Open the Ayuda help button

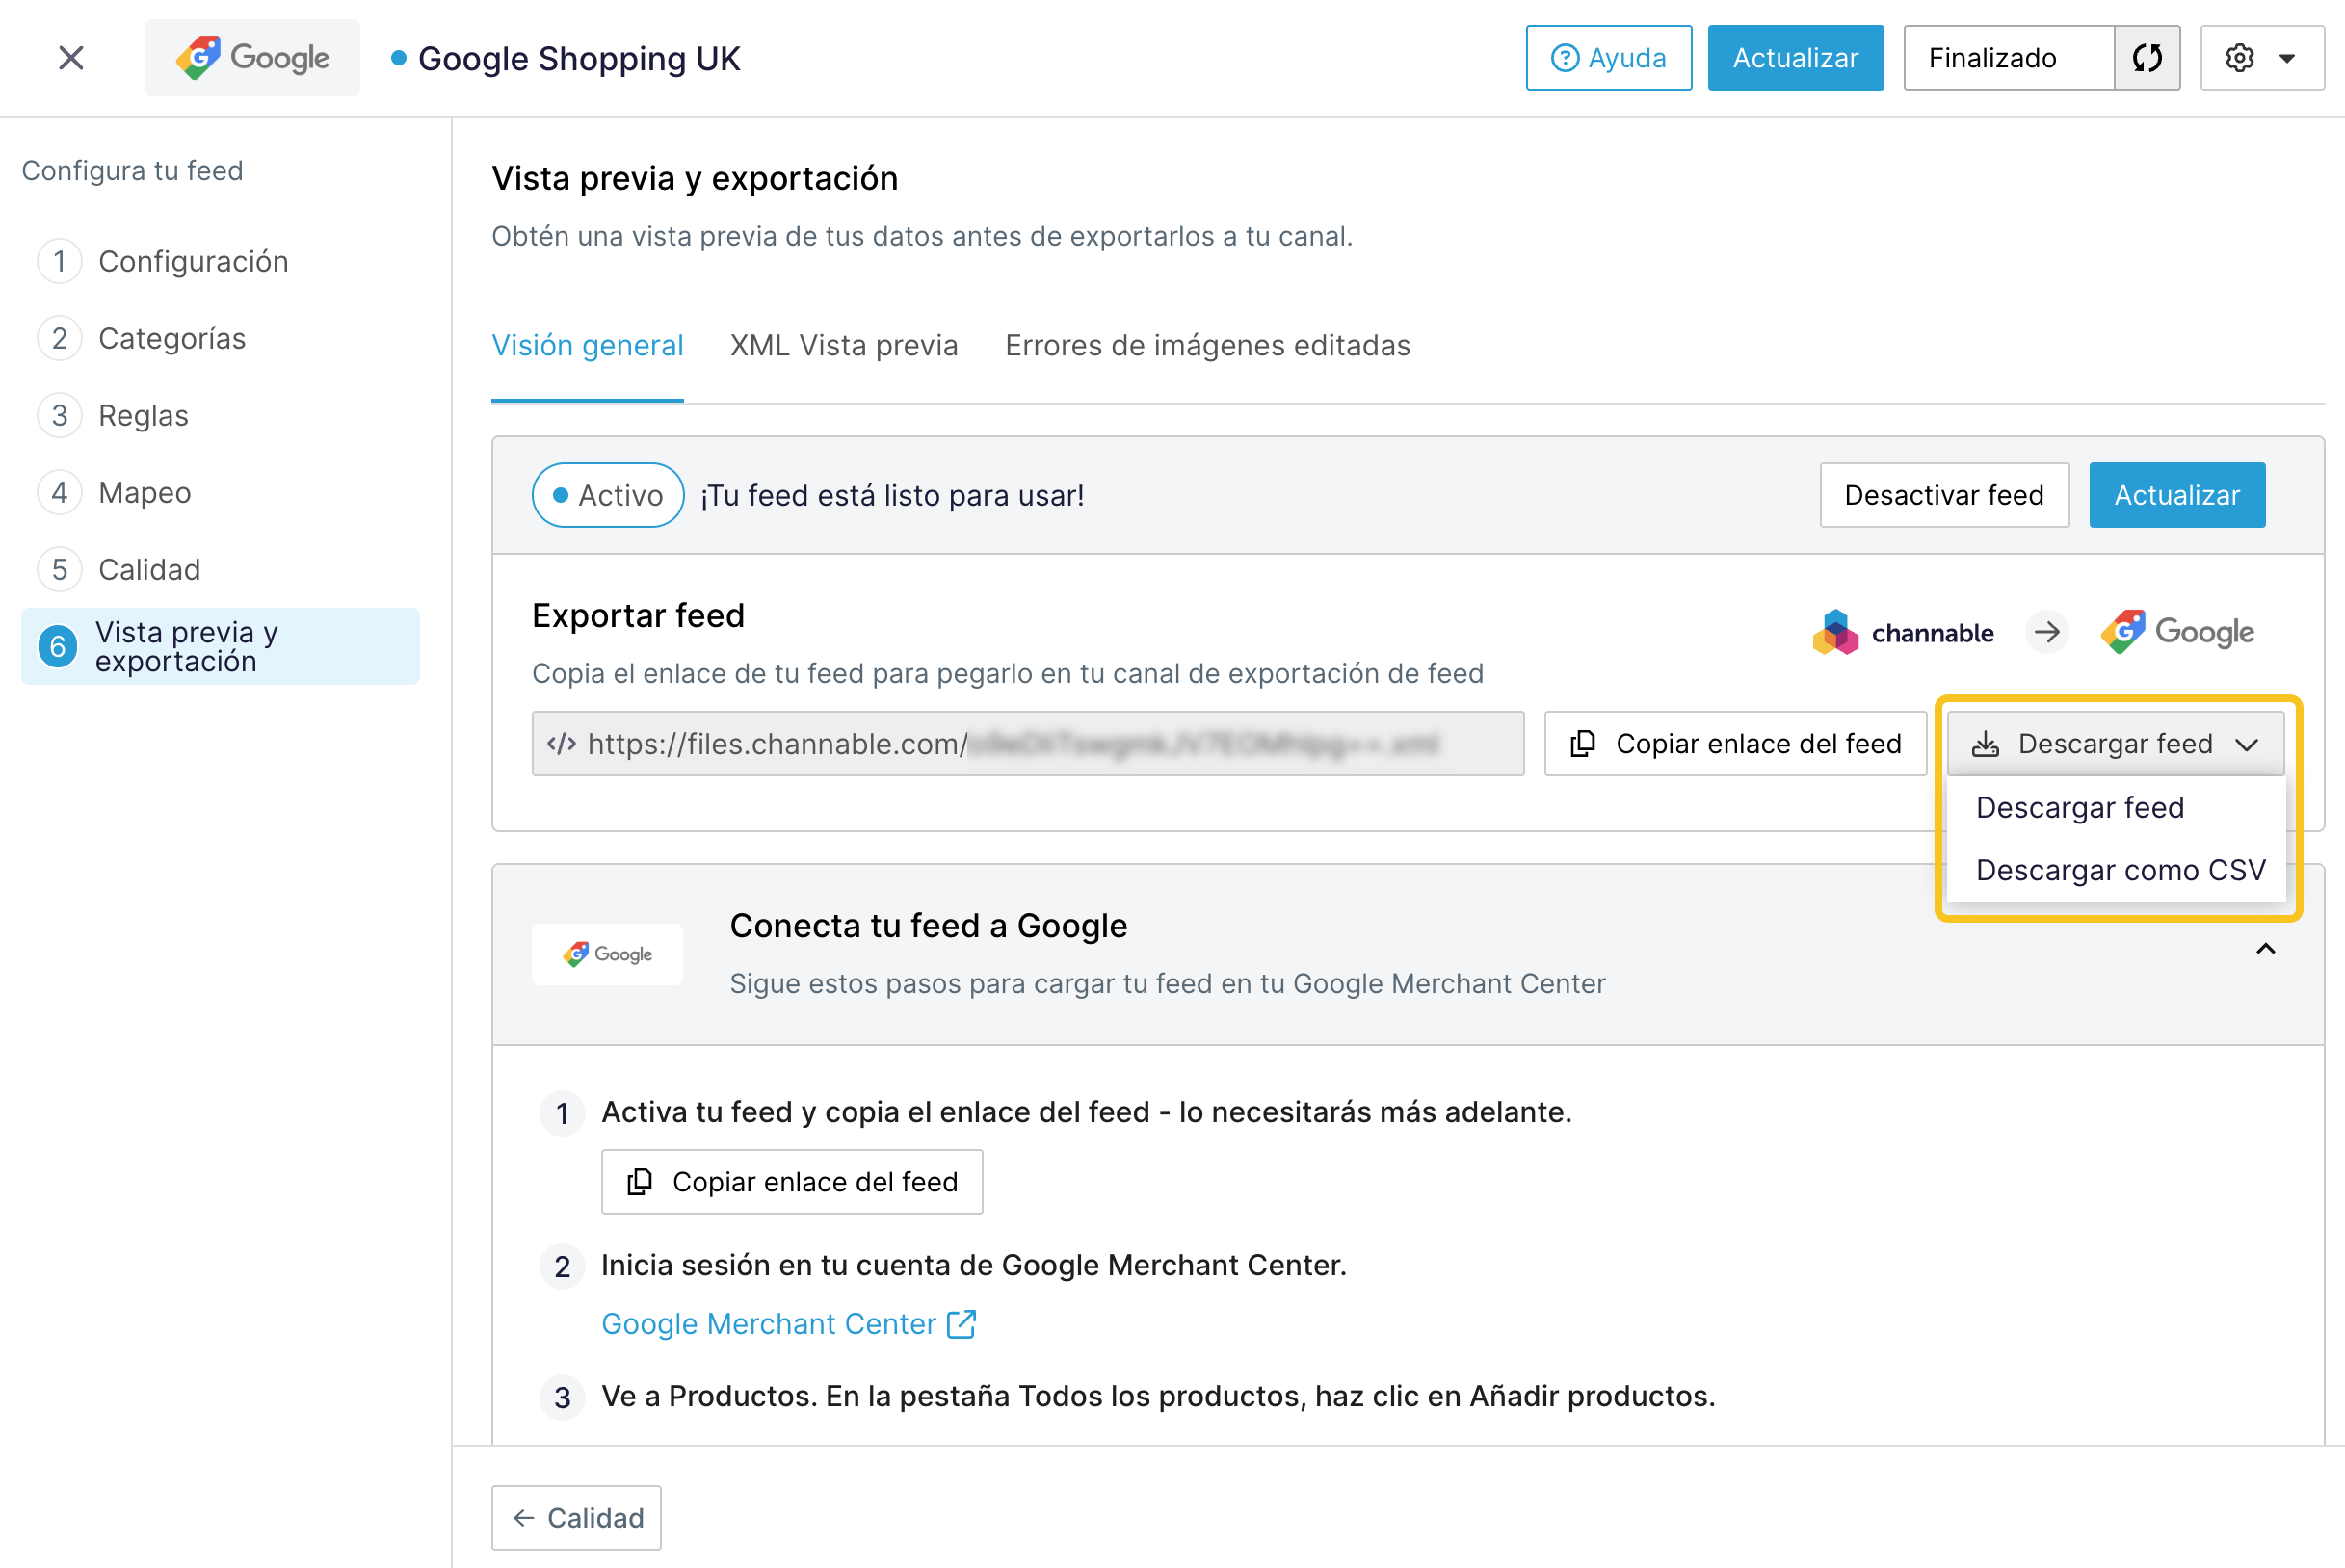click(1608, 58)
